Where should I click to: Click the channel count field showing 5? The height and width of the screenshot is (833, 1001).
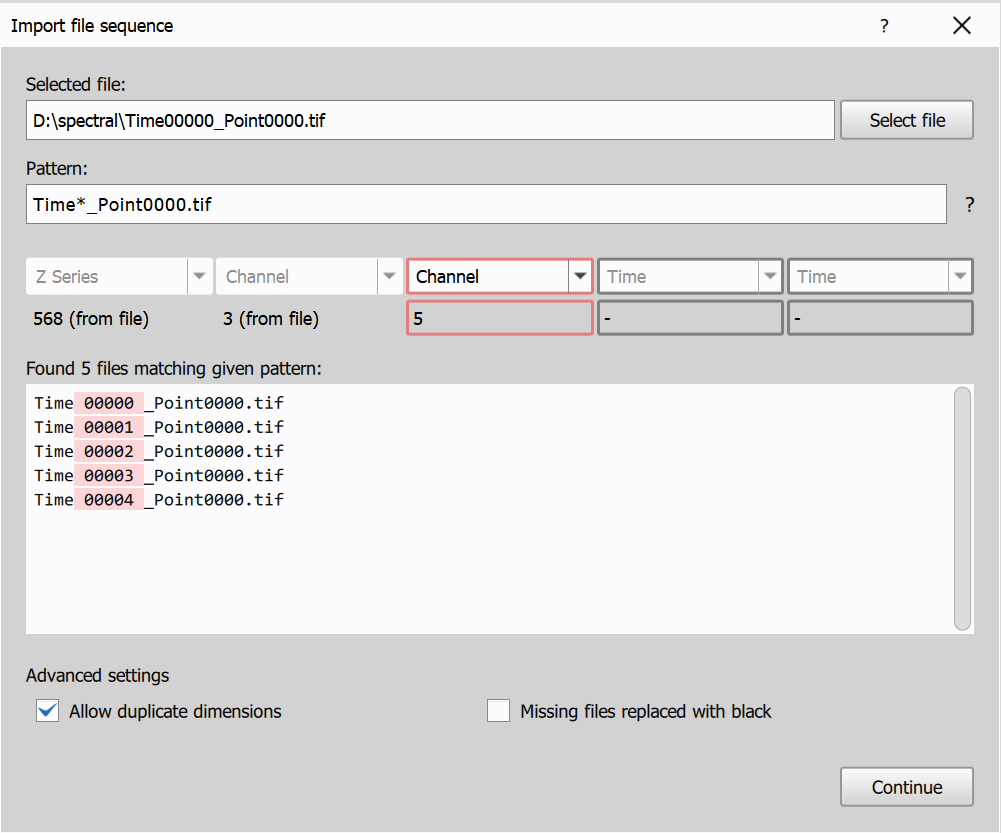499,317
